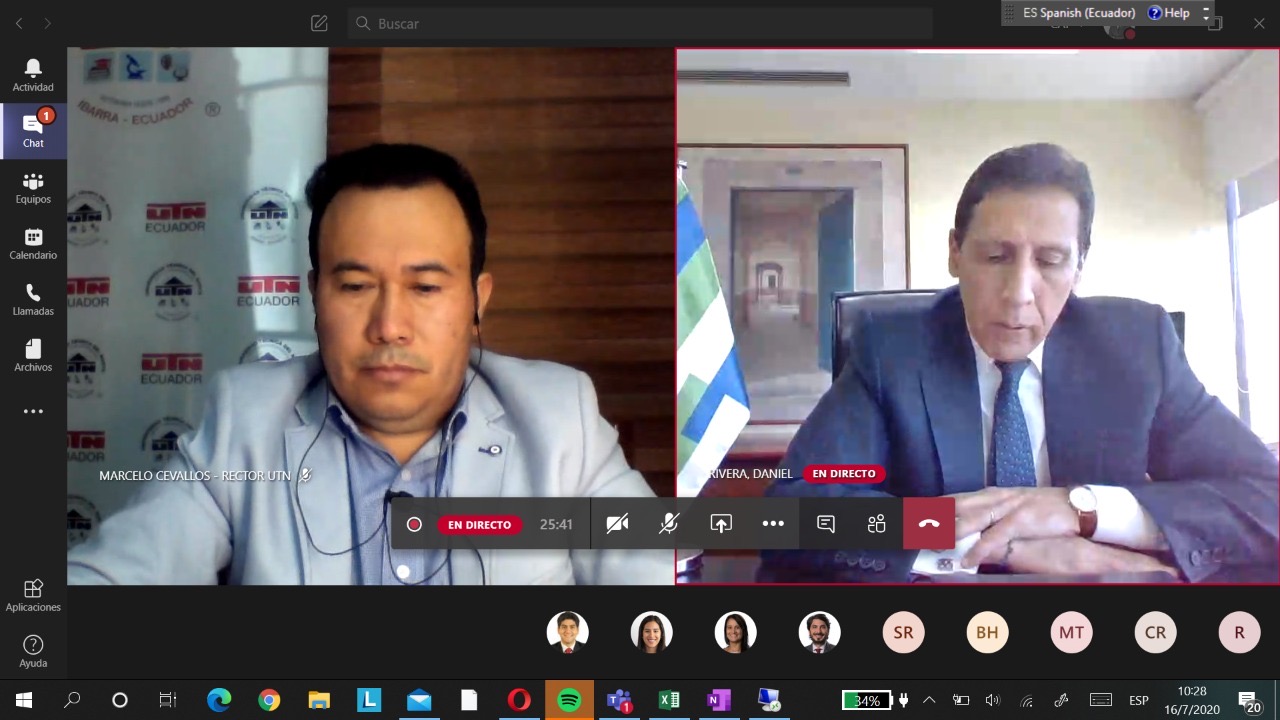Click the Buscar search box

[640, 23]
